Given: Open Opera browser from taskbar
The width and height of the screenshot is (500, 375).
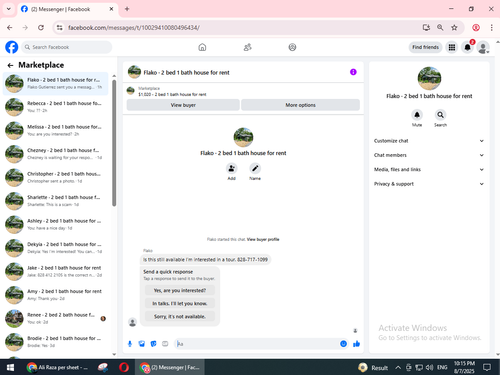Looking at the screenshot, I should (124, 367).
